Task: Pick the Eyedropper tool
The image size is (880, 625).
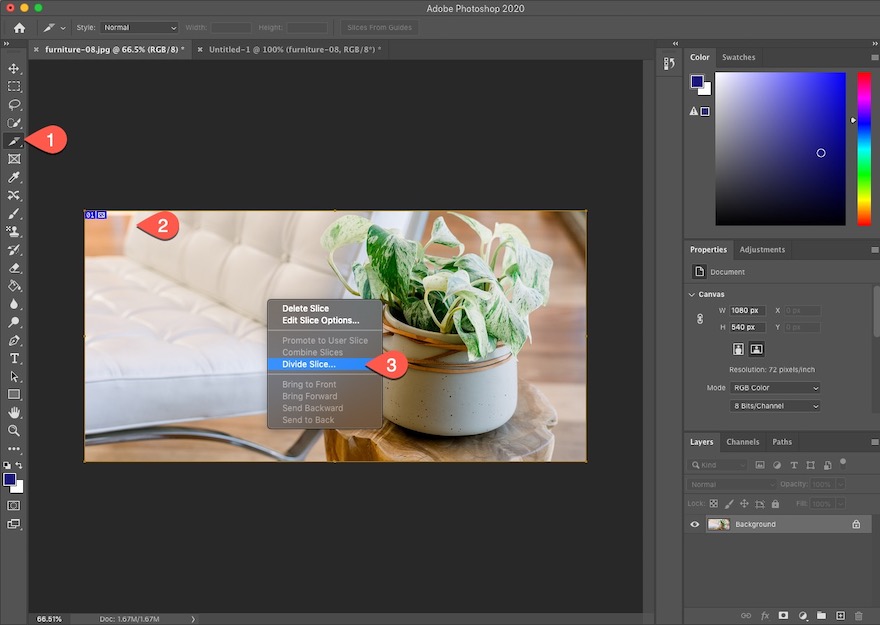Action: (x=14, y=177)
